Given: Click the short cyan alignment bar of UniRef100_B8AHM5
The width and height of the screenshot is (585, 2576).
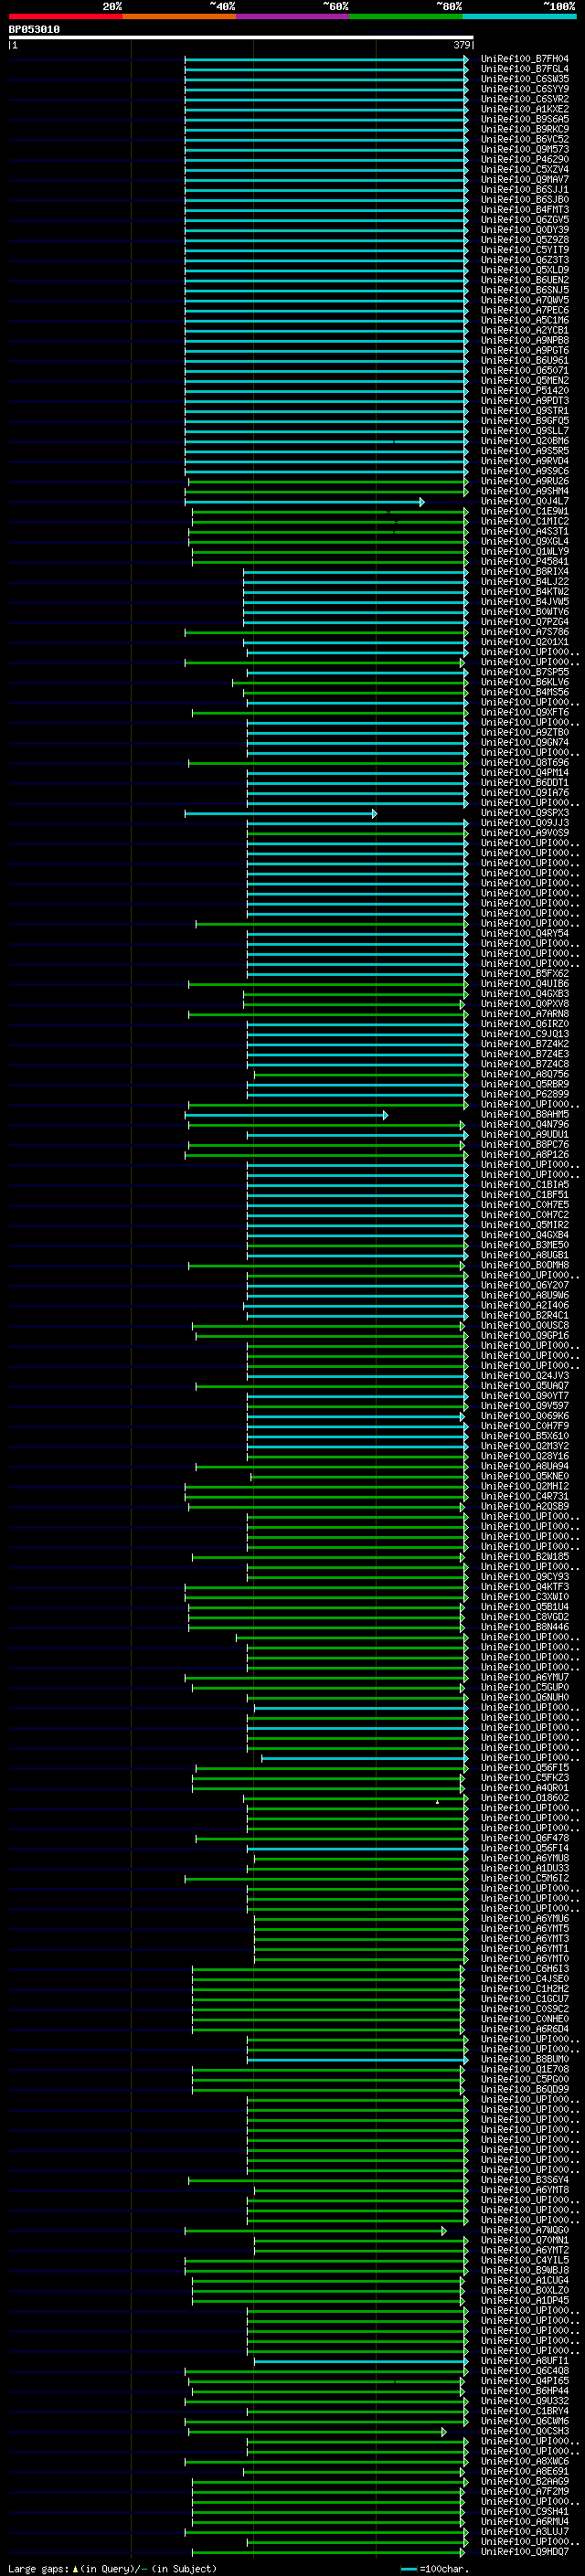Looking at the screenshot, I should coord(286,1115).
